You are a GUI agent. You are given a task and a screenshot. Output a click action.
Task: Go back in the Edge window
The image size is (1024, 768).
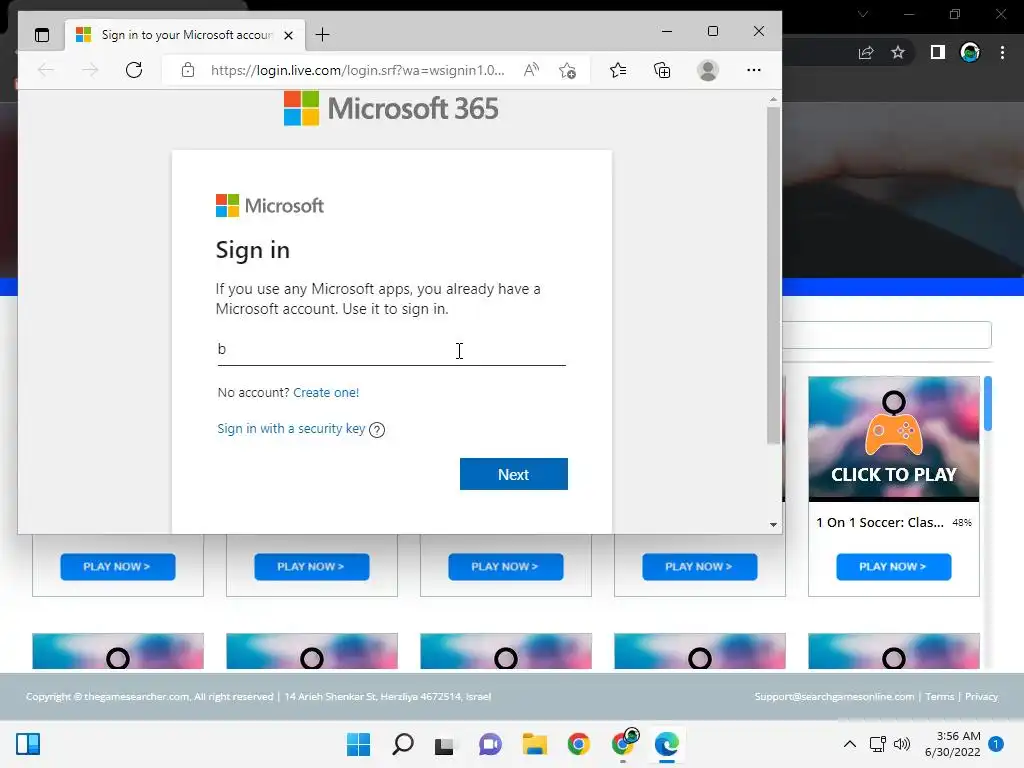pyautogui.click(x=46, y=70)
